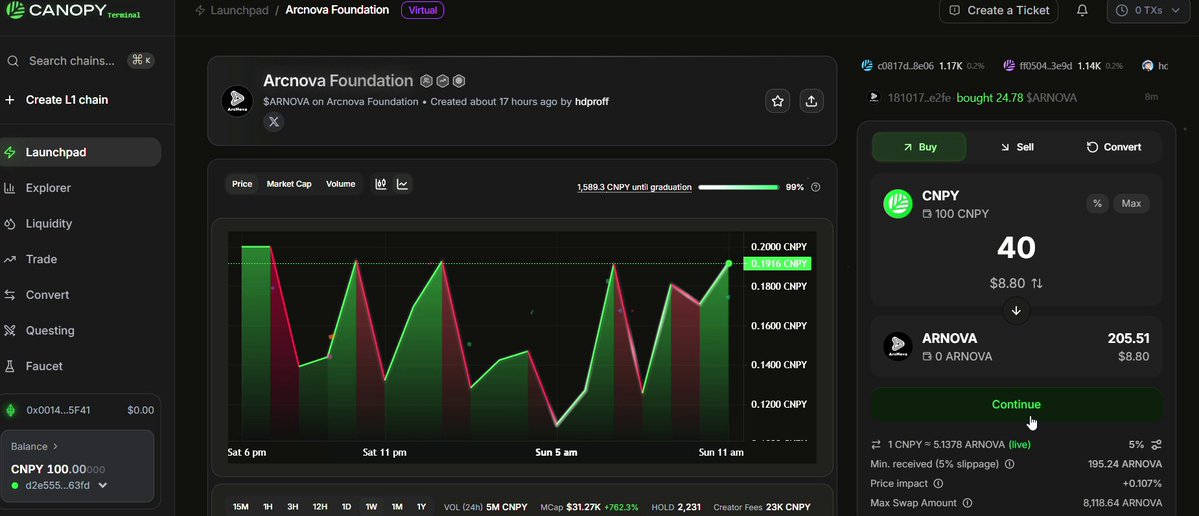Screen dimensions: 1199x516
Task: Select the 15M timeframe
Action: (x=241, y=507)
